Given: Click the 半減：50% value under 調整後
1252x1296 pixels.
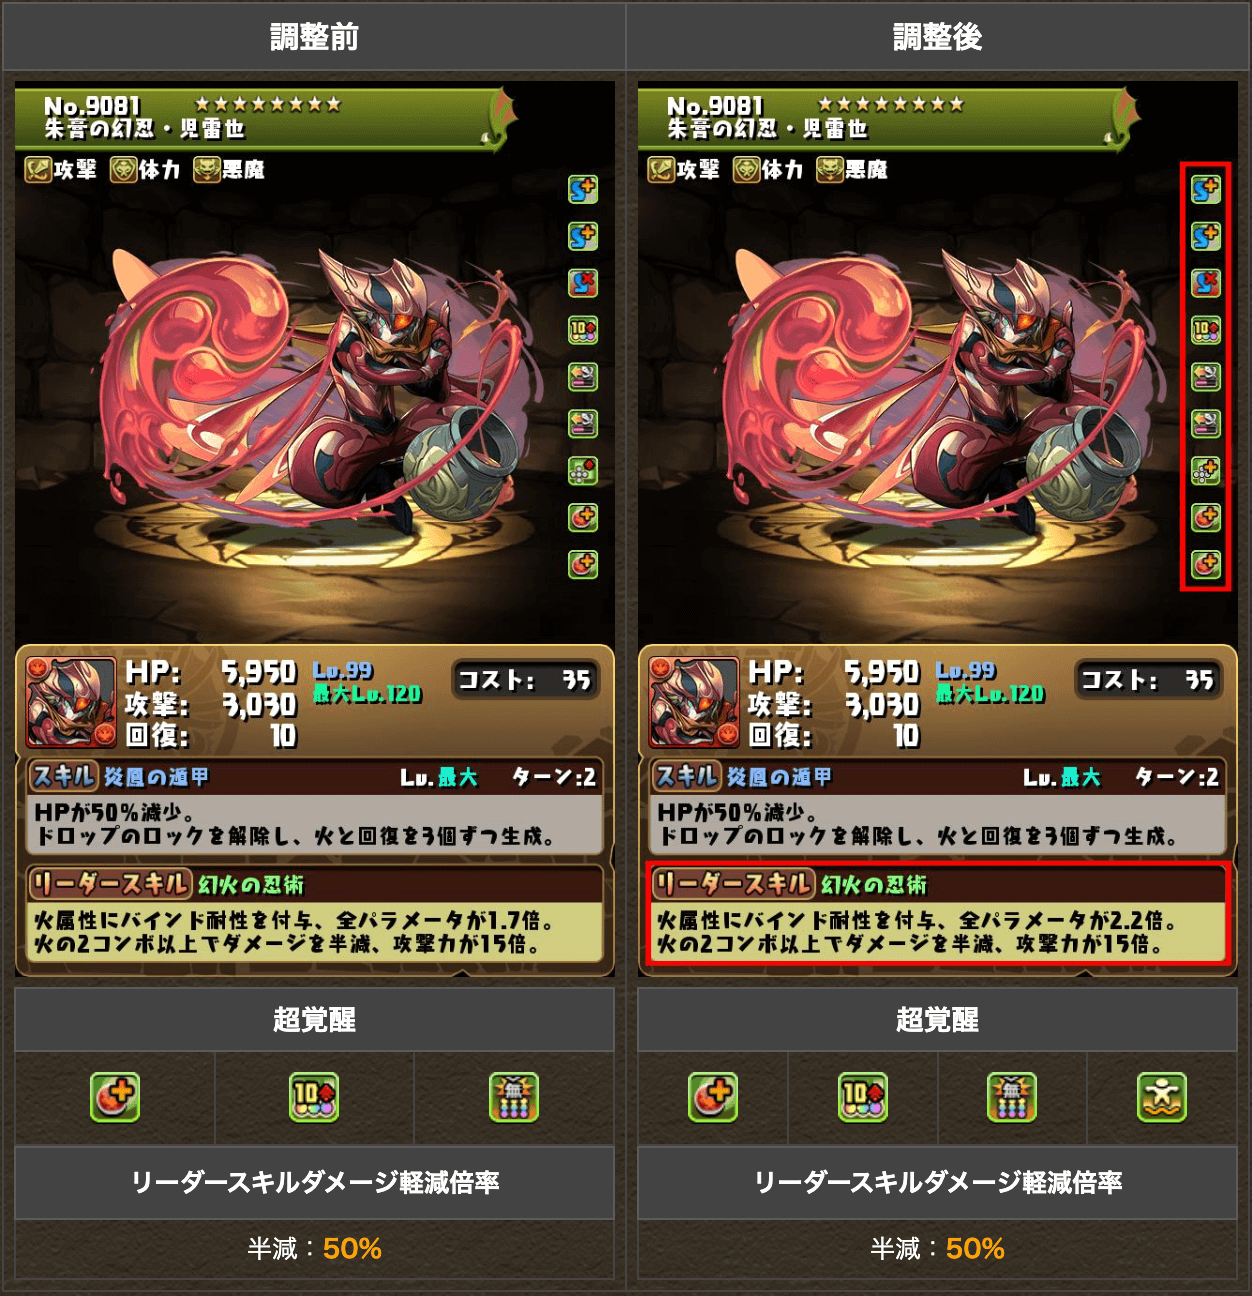Looking at the screenshot, I should (938, 1248).
